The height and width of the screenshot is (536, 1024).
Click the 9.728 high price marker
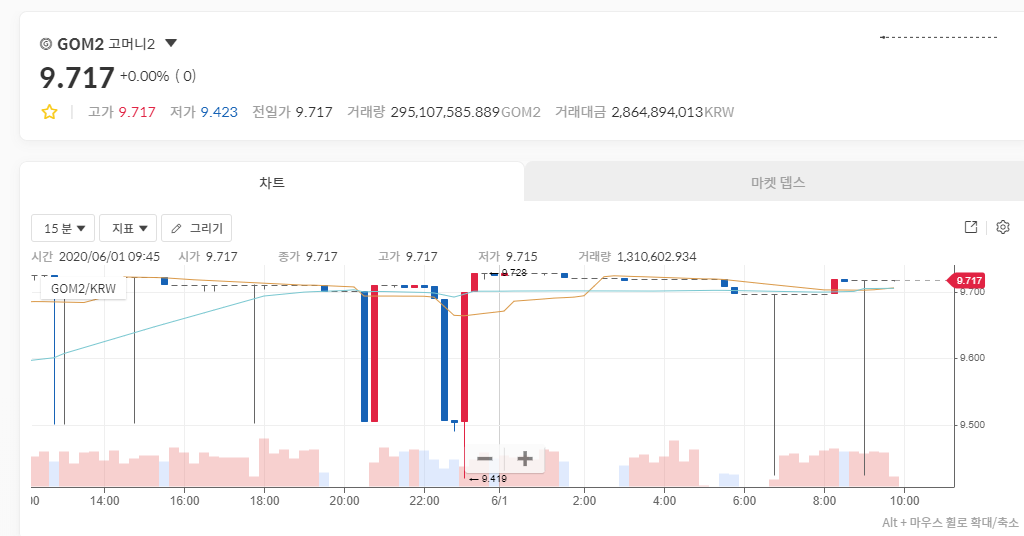(509, 273)
